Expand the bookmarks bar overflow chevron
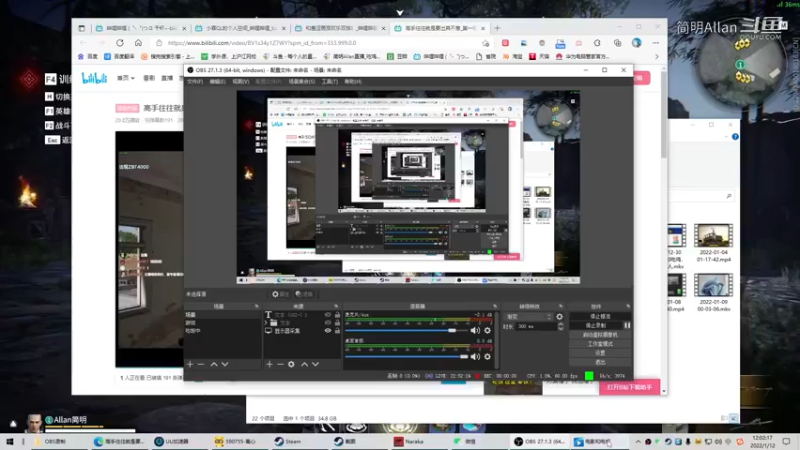The height and width of the screenshot is (450, 800). coord(657,57)
